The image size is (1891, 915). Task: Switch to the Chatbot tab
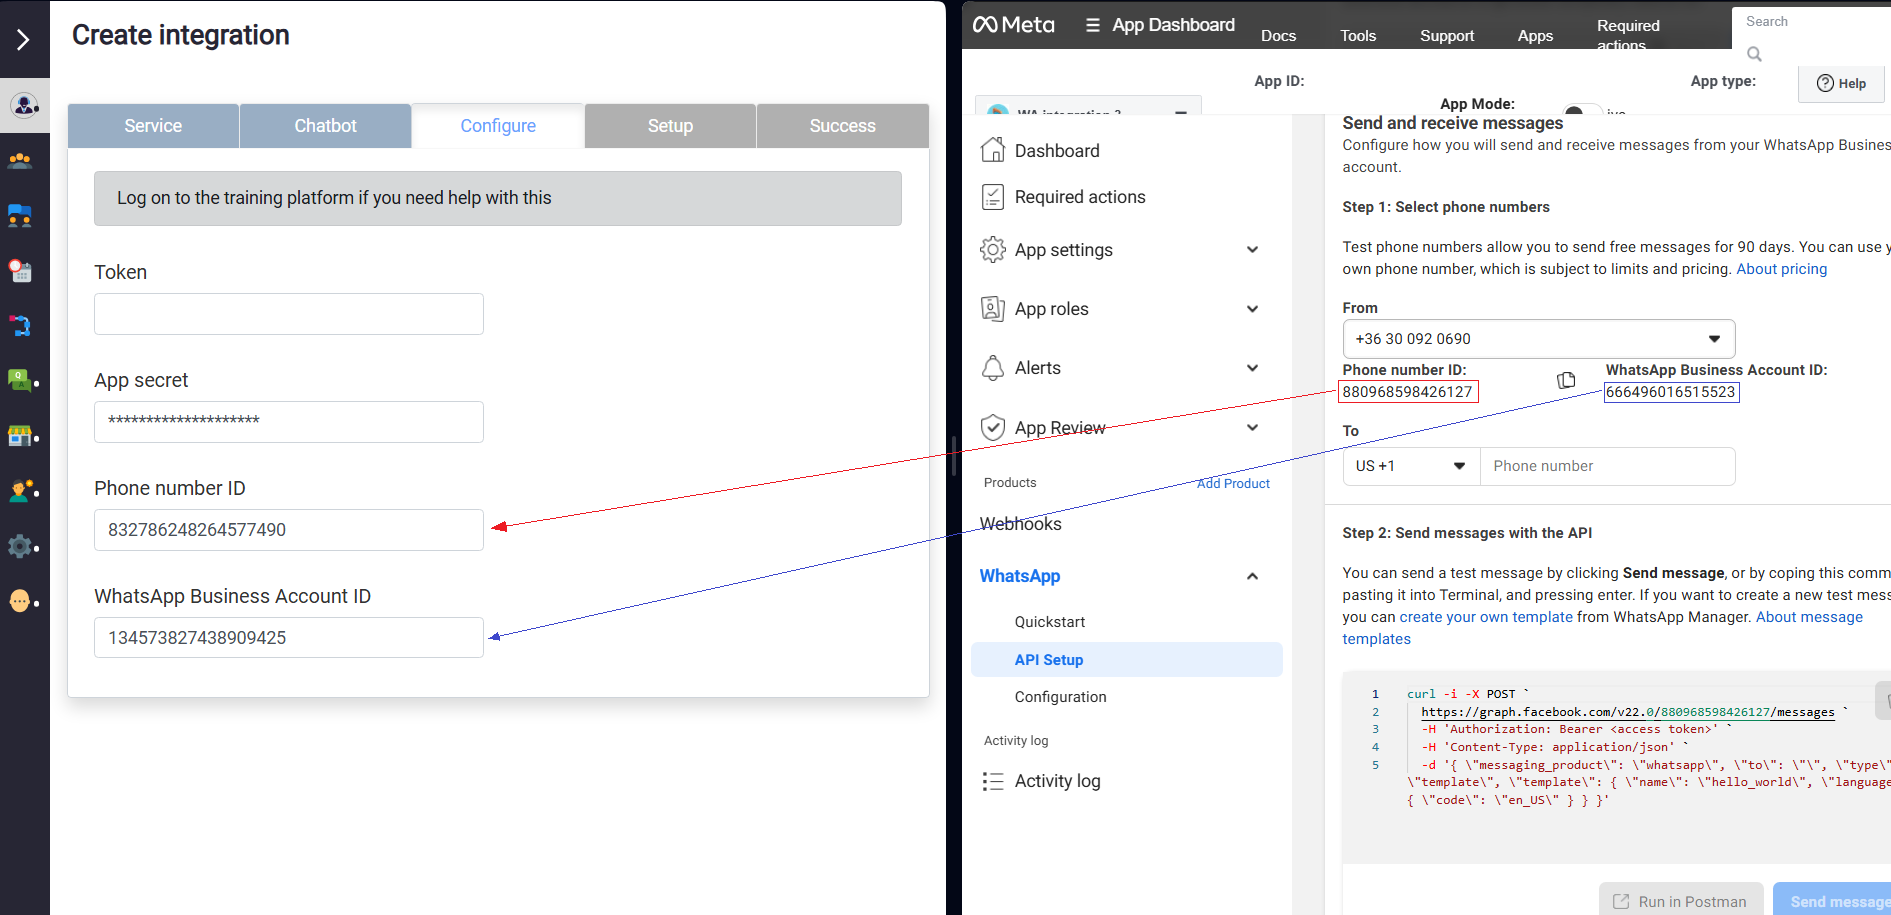point(325,126)
